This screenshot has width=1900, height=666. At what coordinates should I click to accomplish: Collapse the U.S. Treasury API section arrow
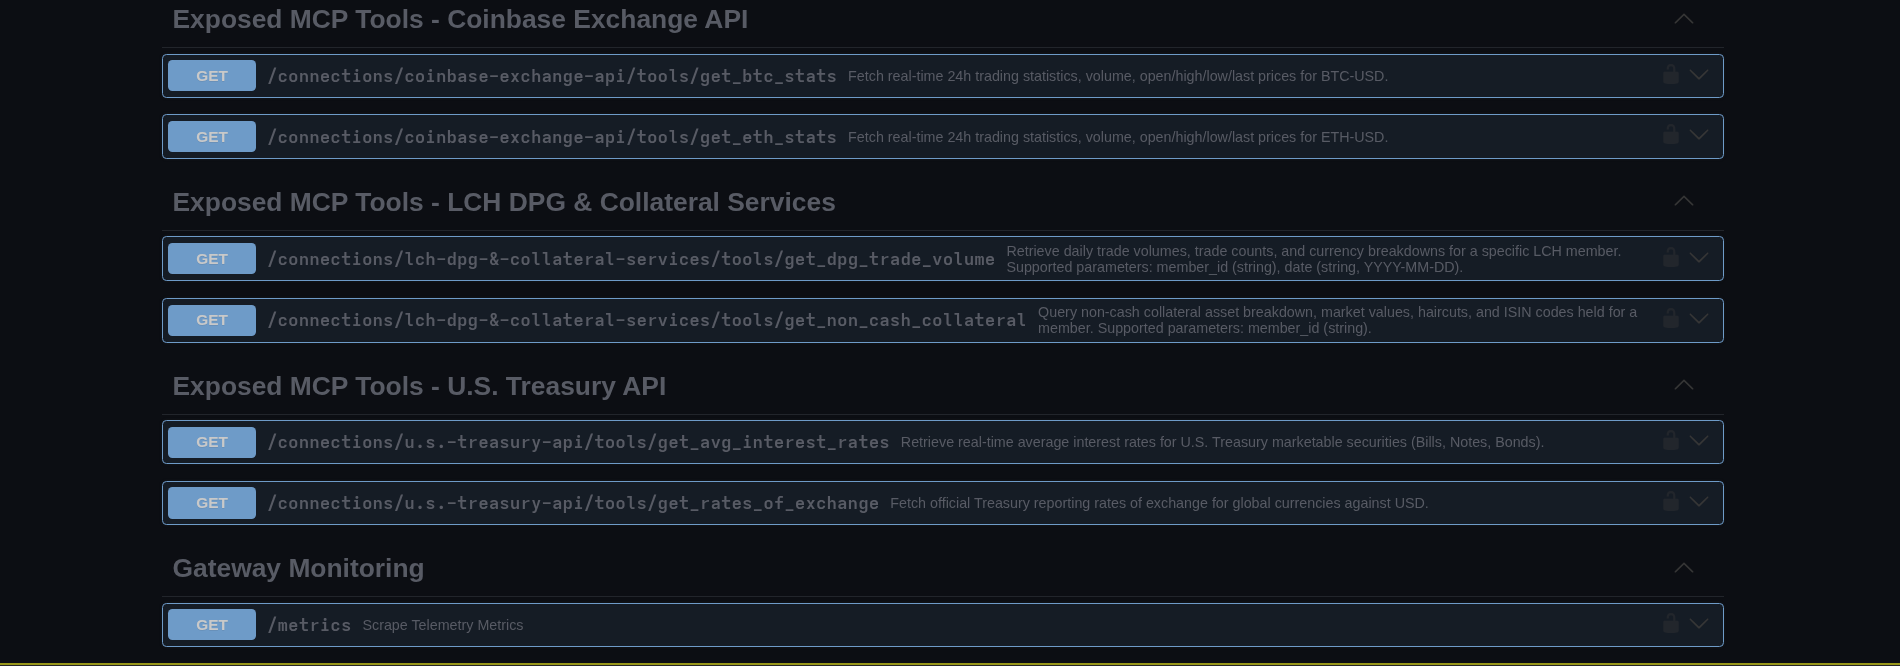pos(1684,385)
